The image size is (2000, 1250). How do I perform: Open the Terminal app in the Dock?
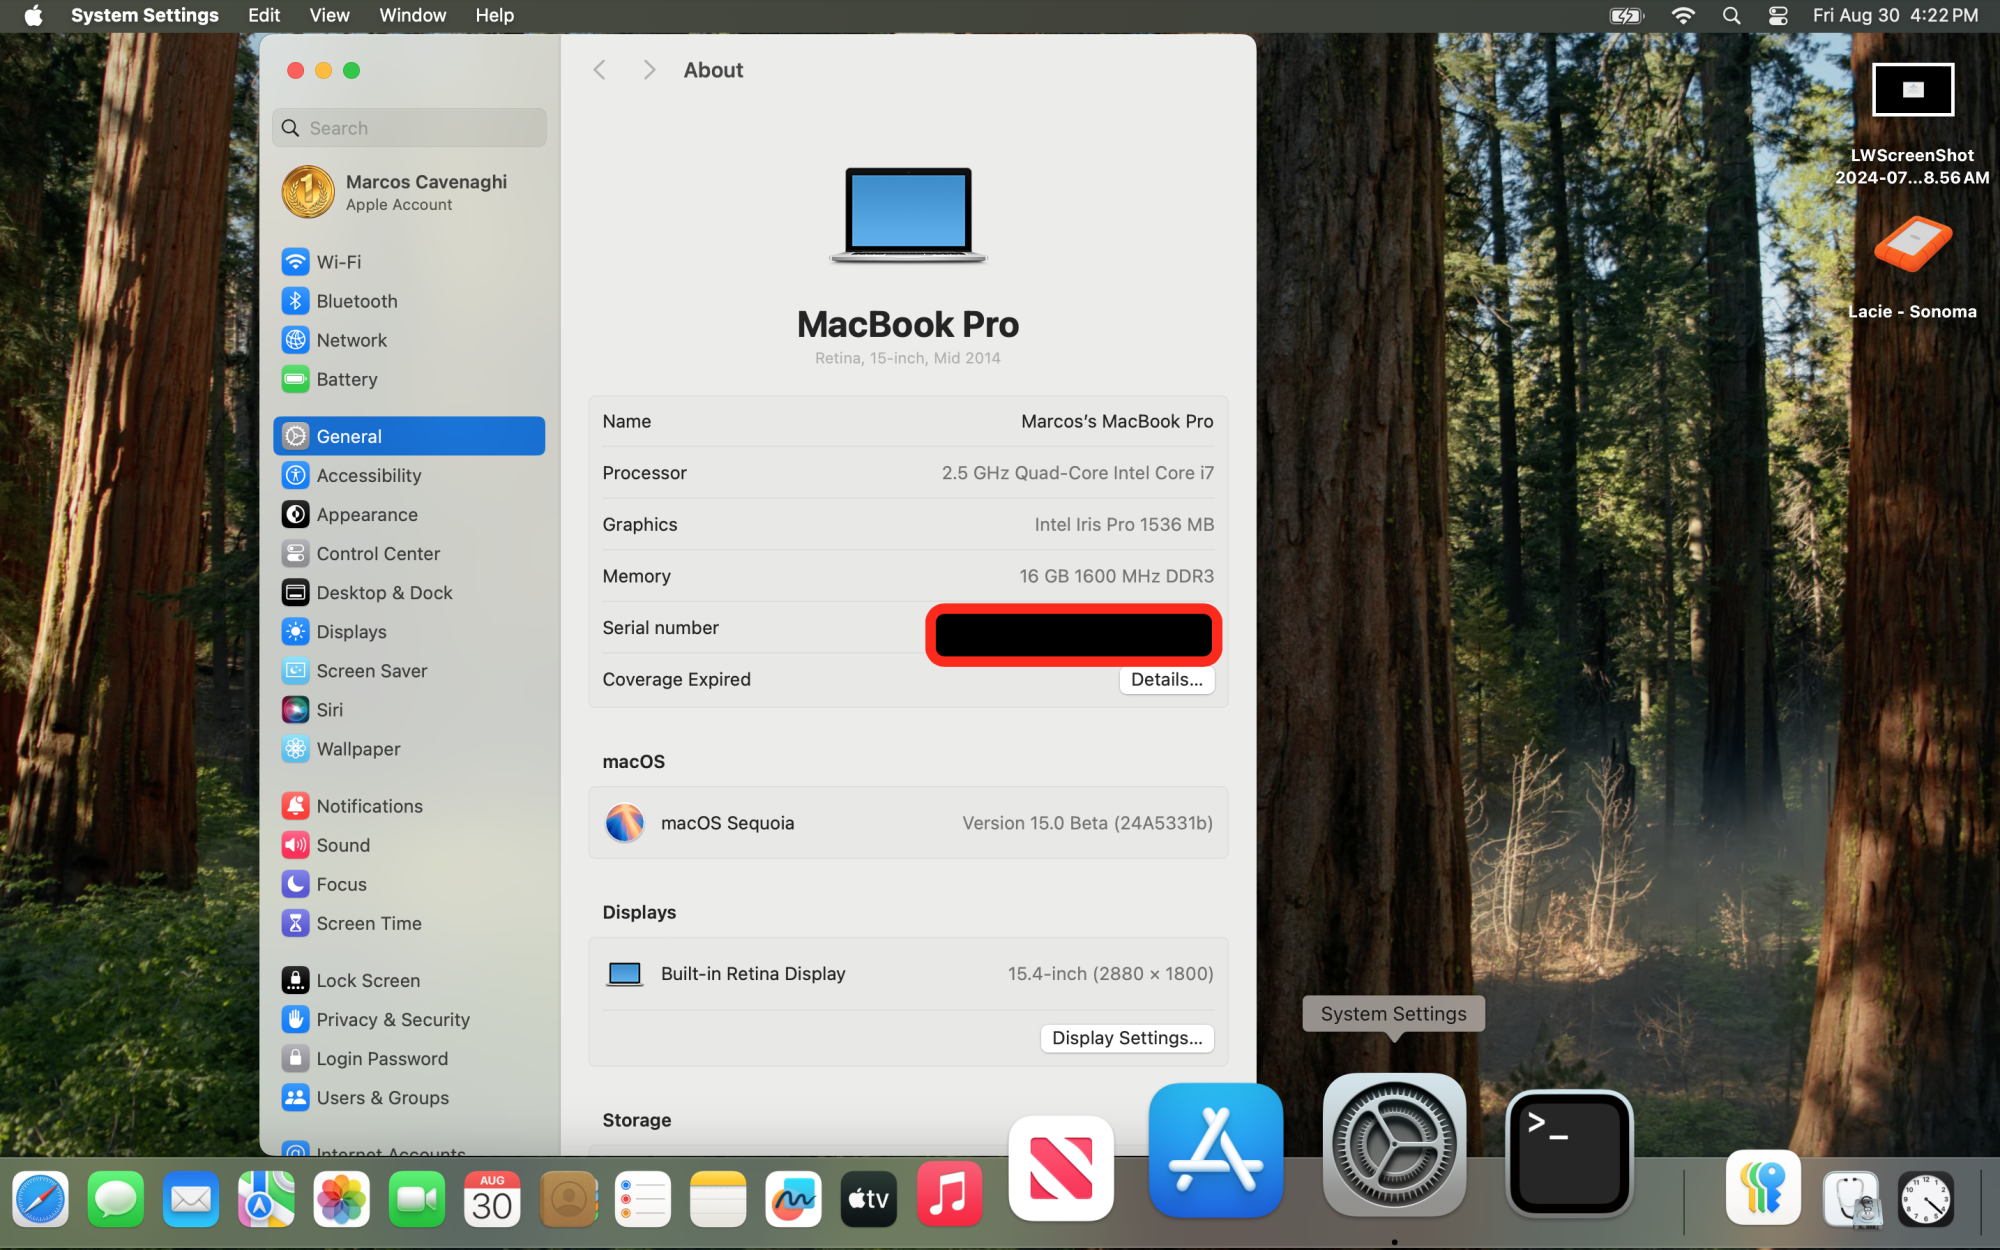click(x=1568, y=1152)
